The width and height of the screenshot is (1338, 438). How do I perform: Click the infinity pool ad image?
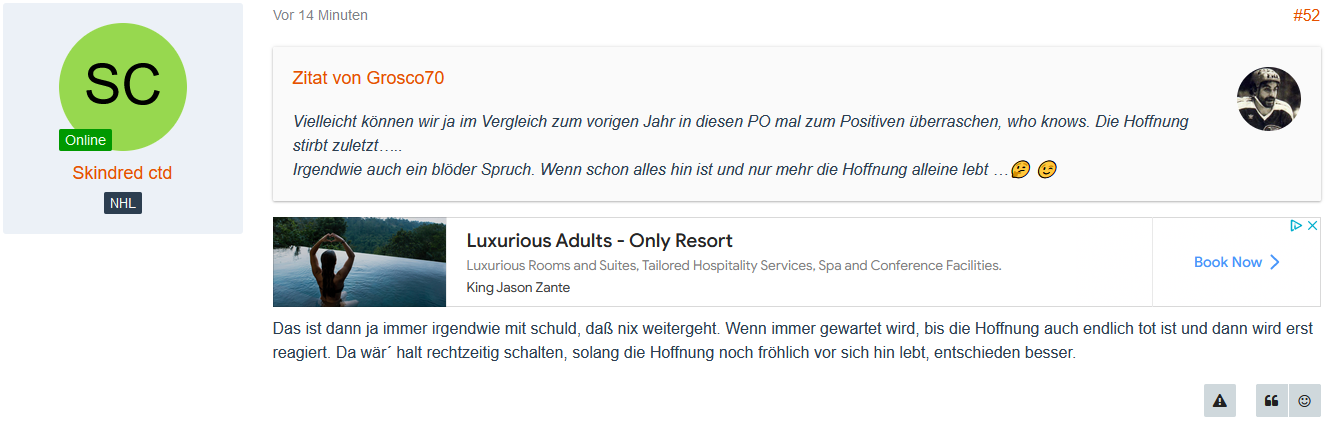point(359,262)
